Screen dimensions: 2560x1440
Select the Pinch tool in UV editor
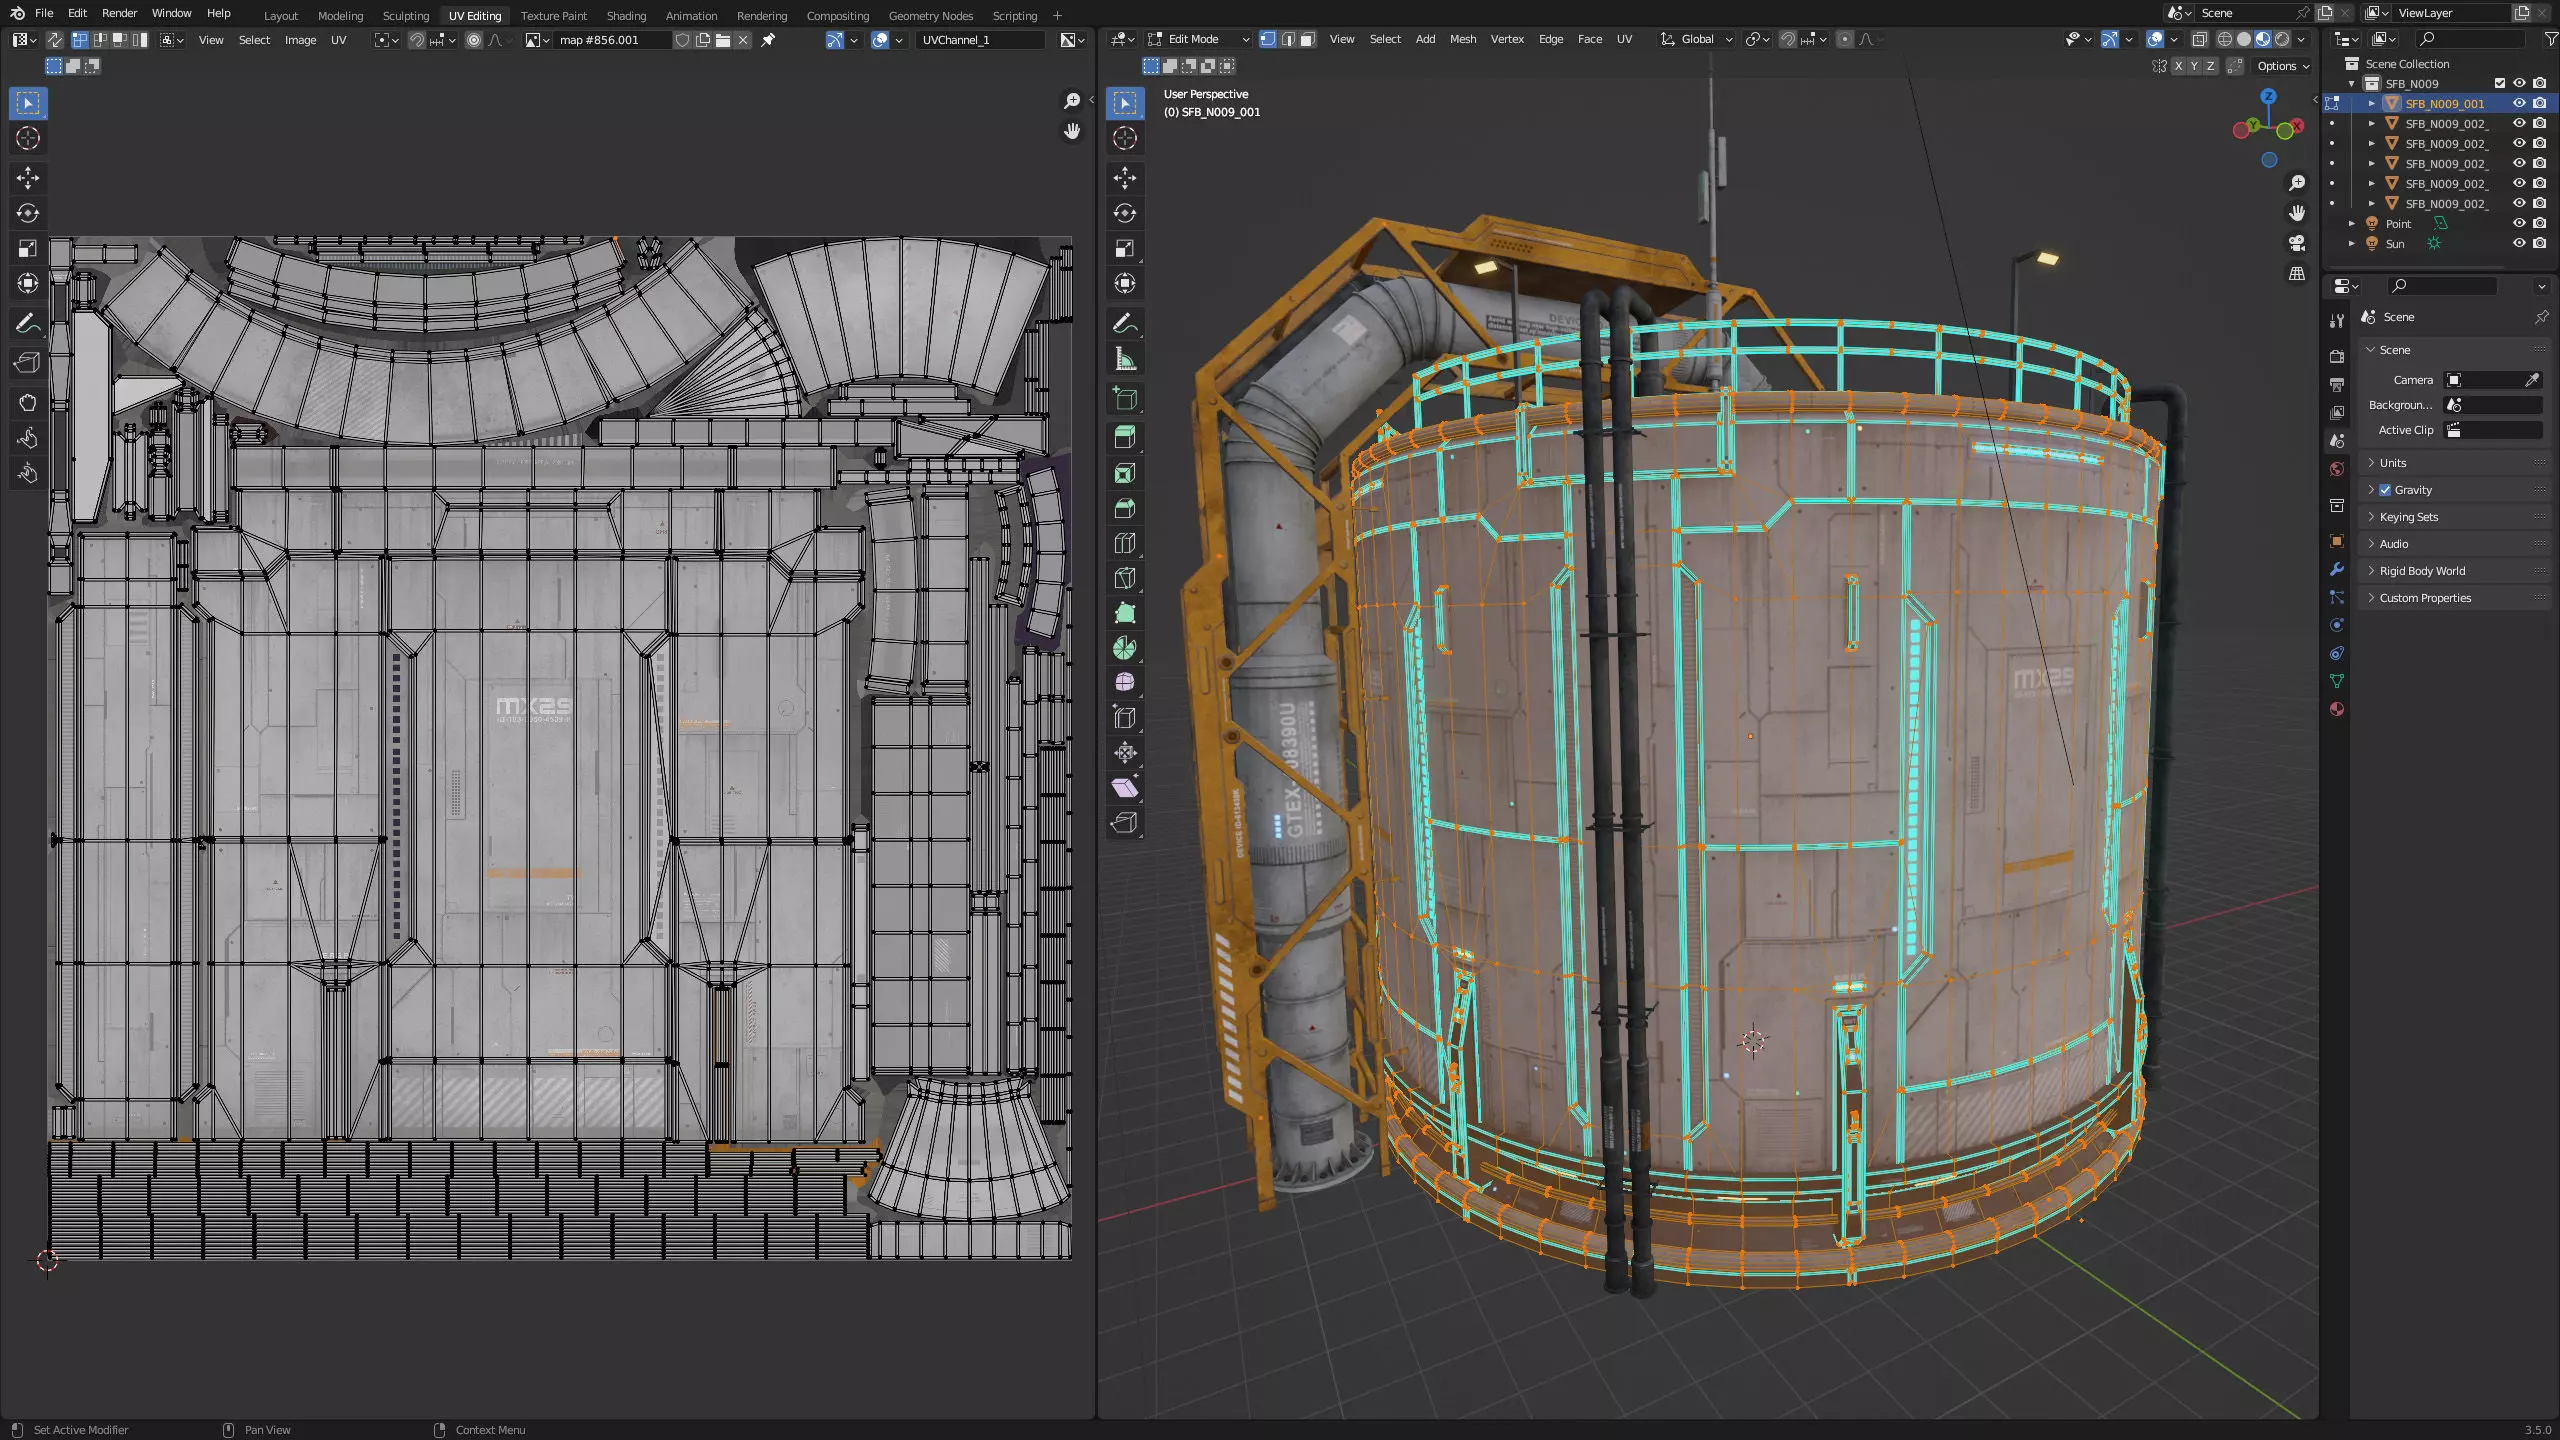(28, 473)
